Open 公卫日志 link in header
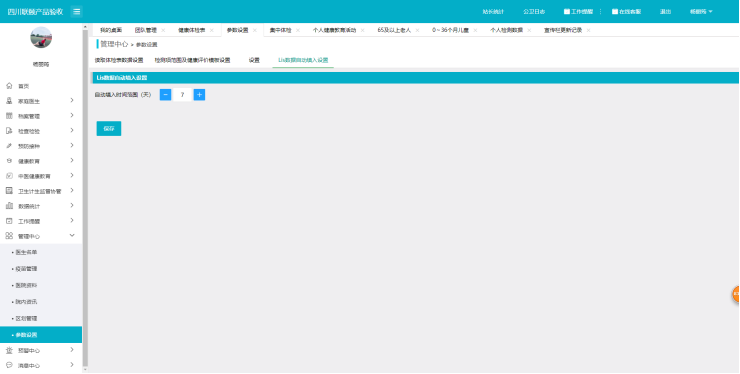This screenshot has height=374, width=740. (x=534, y=11)
